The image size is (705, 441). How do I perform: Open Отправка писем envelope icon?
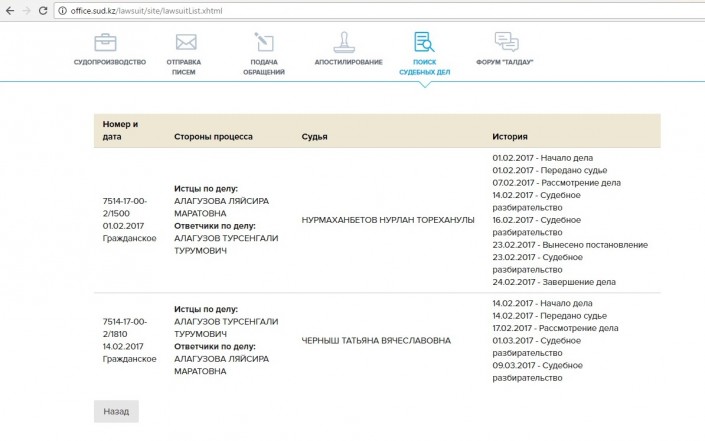click(x=185, y=42)
